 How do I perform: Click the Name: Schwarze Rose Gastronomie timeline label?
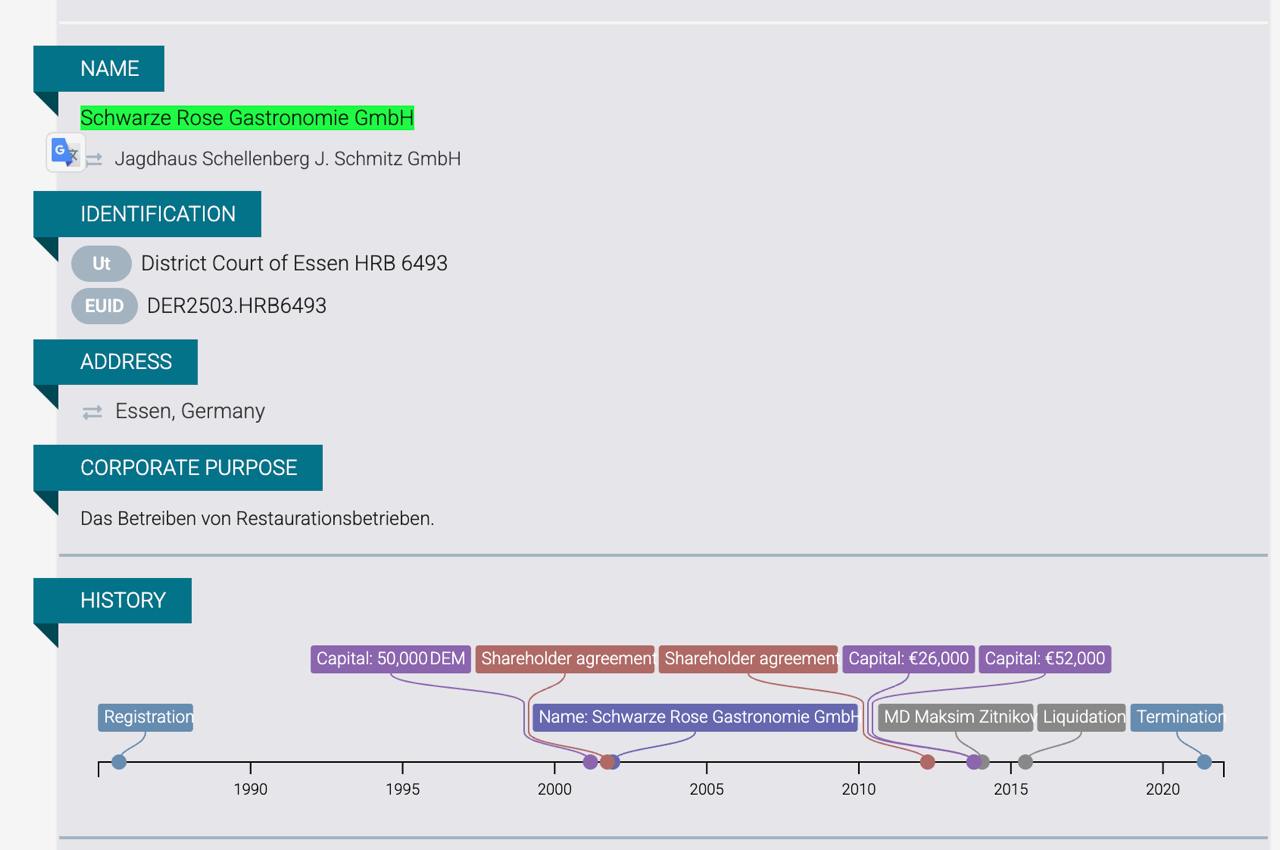pyautogui.click(x=695, y=717)
